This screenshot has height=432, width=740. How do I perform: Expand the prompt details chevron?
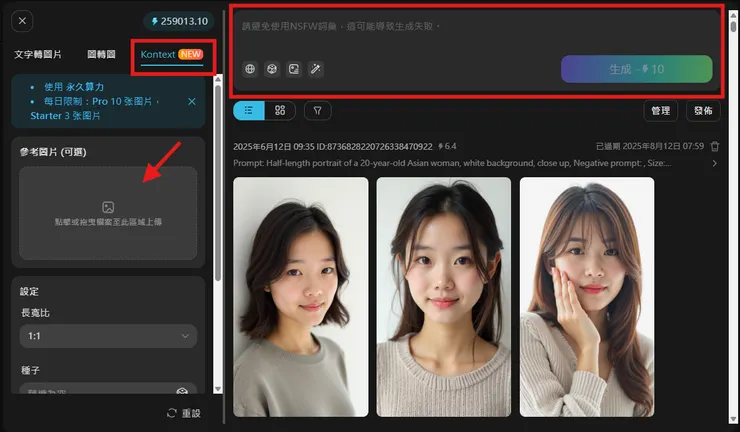[715, 163]
